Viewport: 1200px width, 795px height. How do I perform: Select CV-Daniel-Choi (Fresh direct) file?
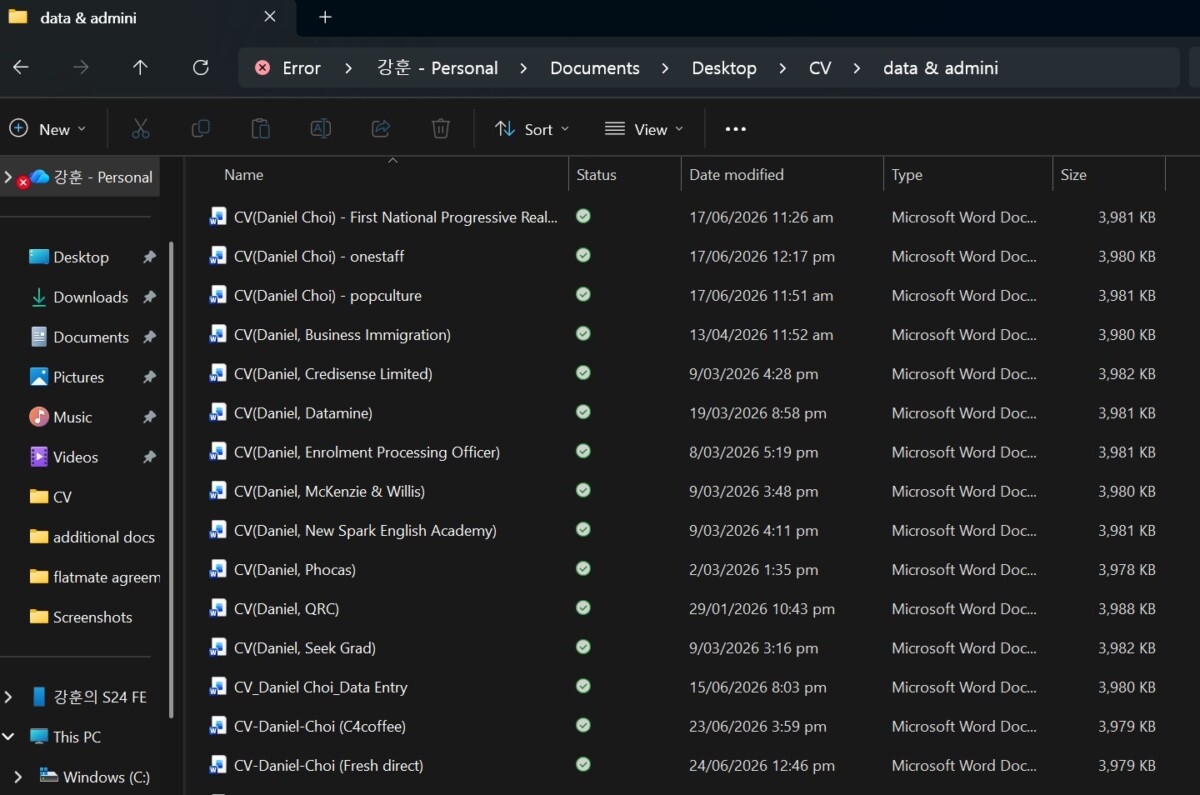click(328, 765)
